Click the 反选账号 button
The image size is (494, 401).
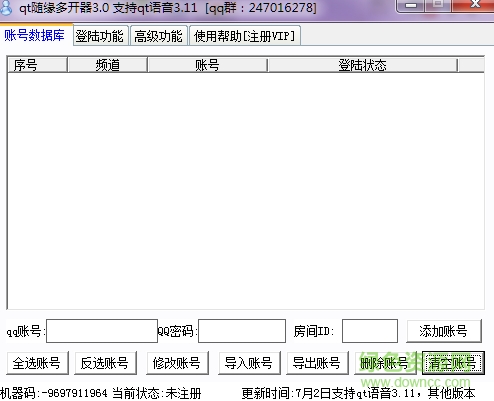105,363
